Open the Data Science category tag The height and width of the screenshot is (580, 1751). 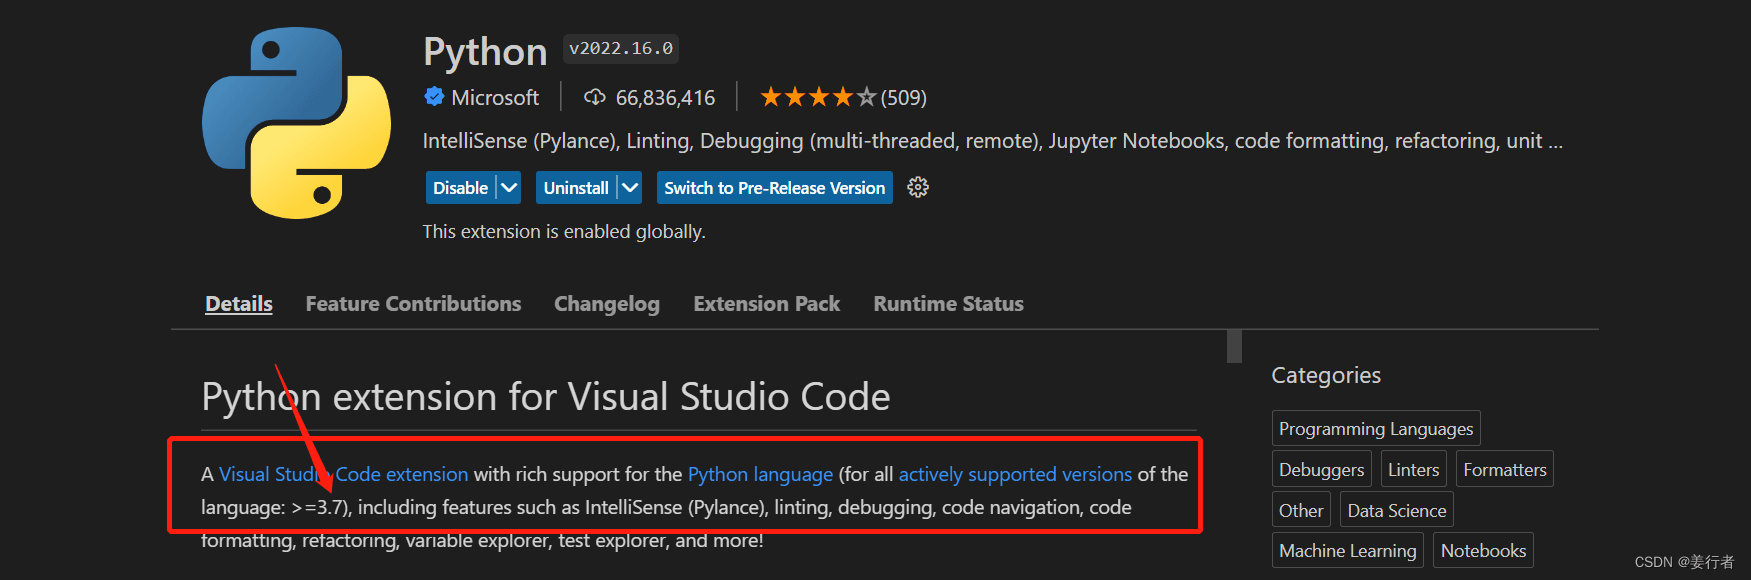tap(1397, 510)
